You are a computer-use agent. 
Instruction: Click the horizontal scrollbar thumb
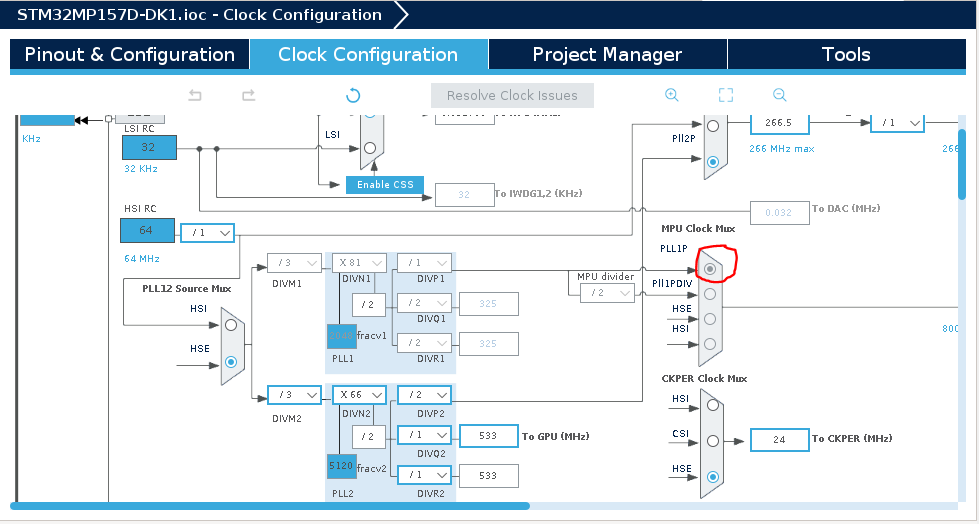pyautogui.click(x=270, y=506)
